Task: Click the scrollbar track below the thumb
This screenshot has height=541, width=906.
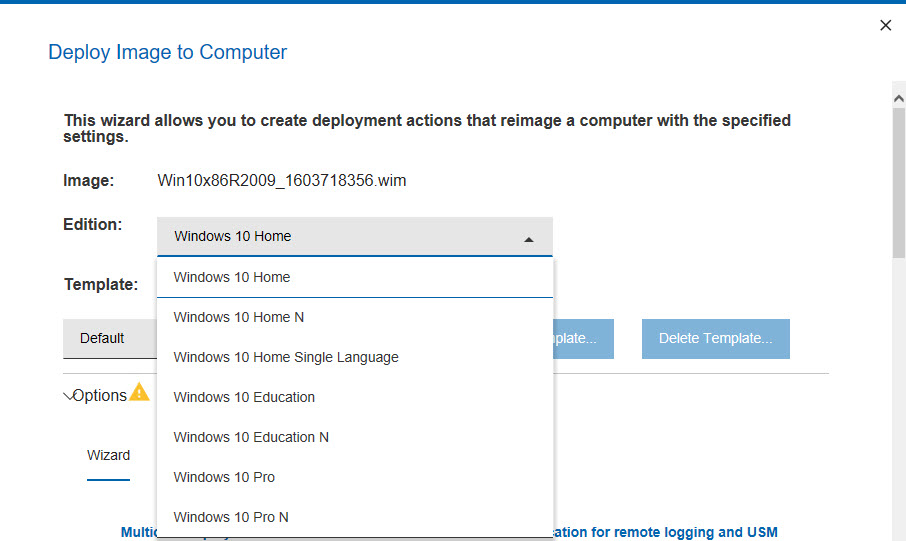Action: pos(898,400)
